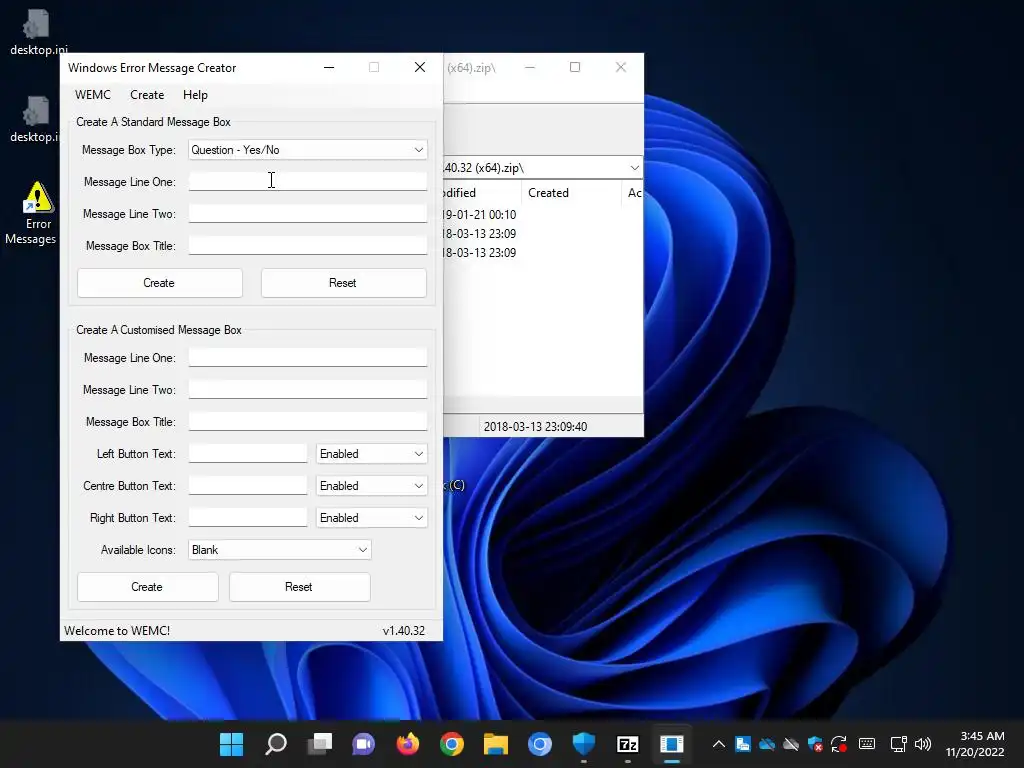Focus customised Message Box Title field
The height and width of the screenshot is (768, 1024).
click(308, 422)
